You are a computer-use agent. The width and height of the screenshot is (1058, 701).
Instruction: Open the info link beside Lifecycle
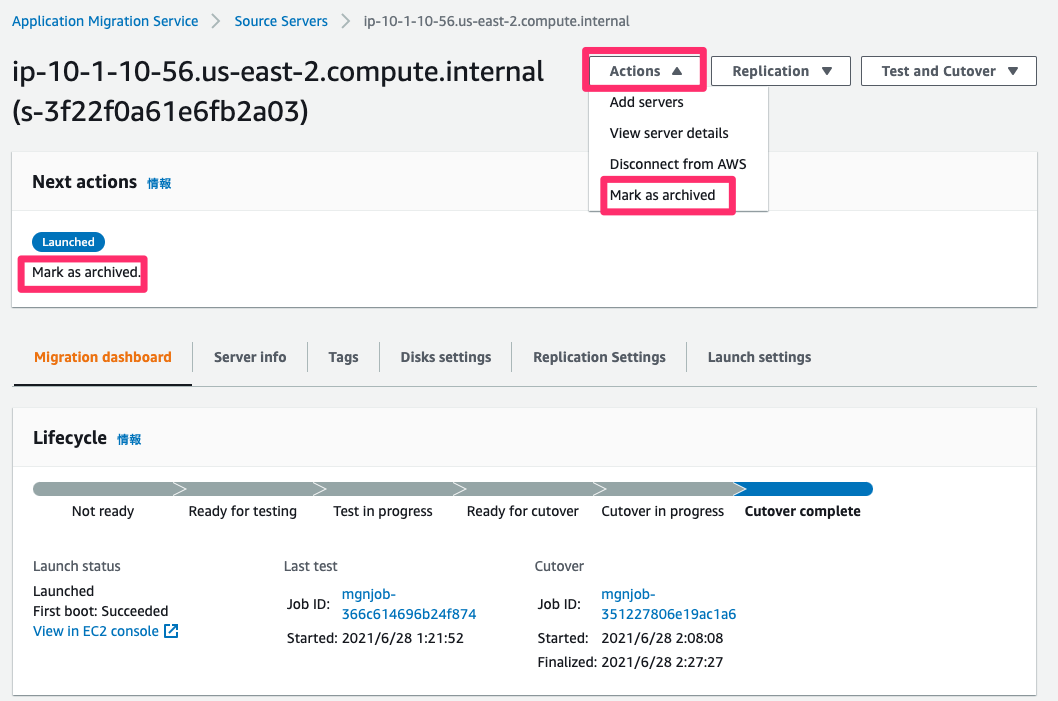point(129,439)
